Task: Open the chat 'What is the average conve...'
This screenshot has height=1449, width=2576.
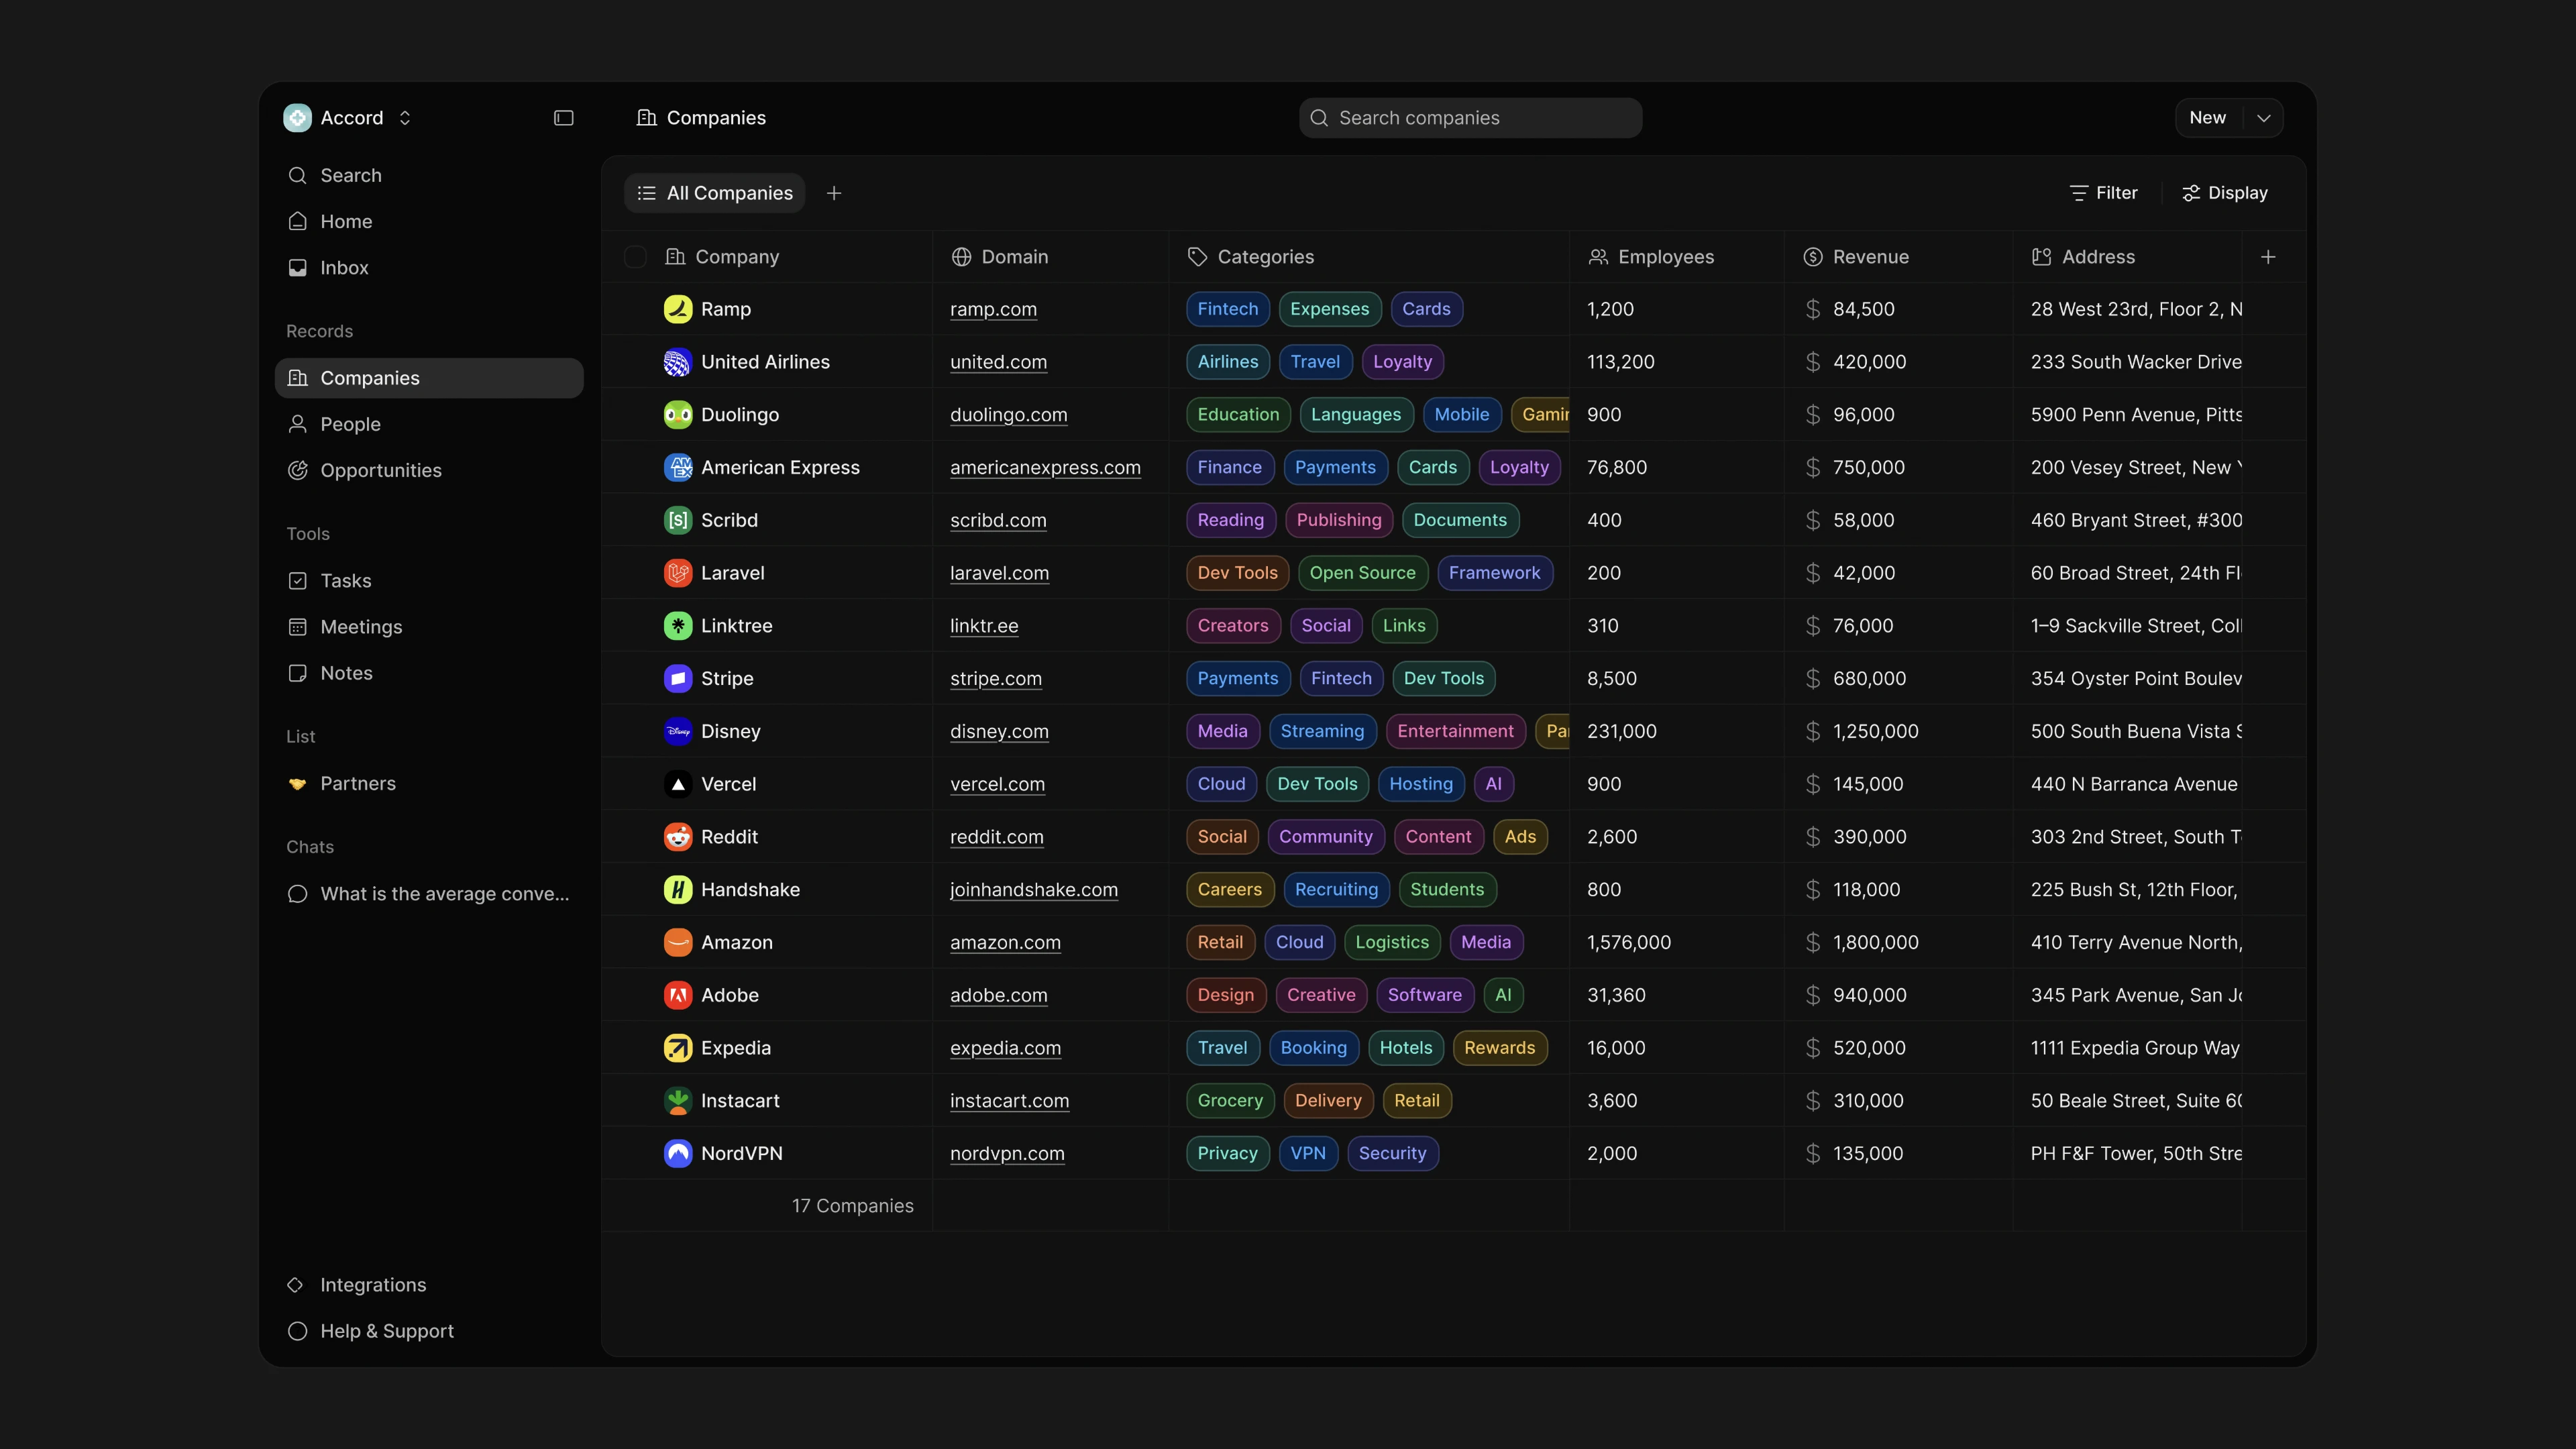Action: pos(429,894)
